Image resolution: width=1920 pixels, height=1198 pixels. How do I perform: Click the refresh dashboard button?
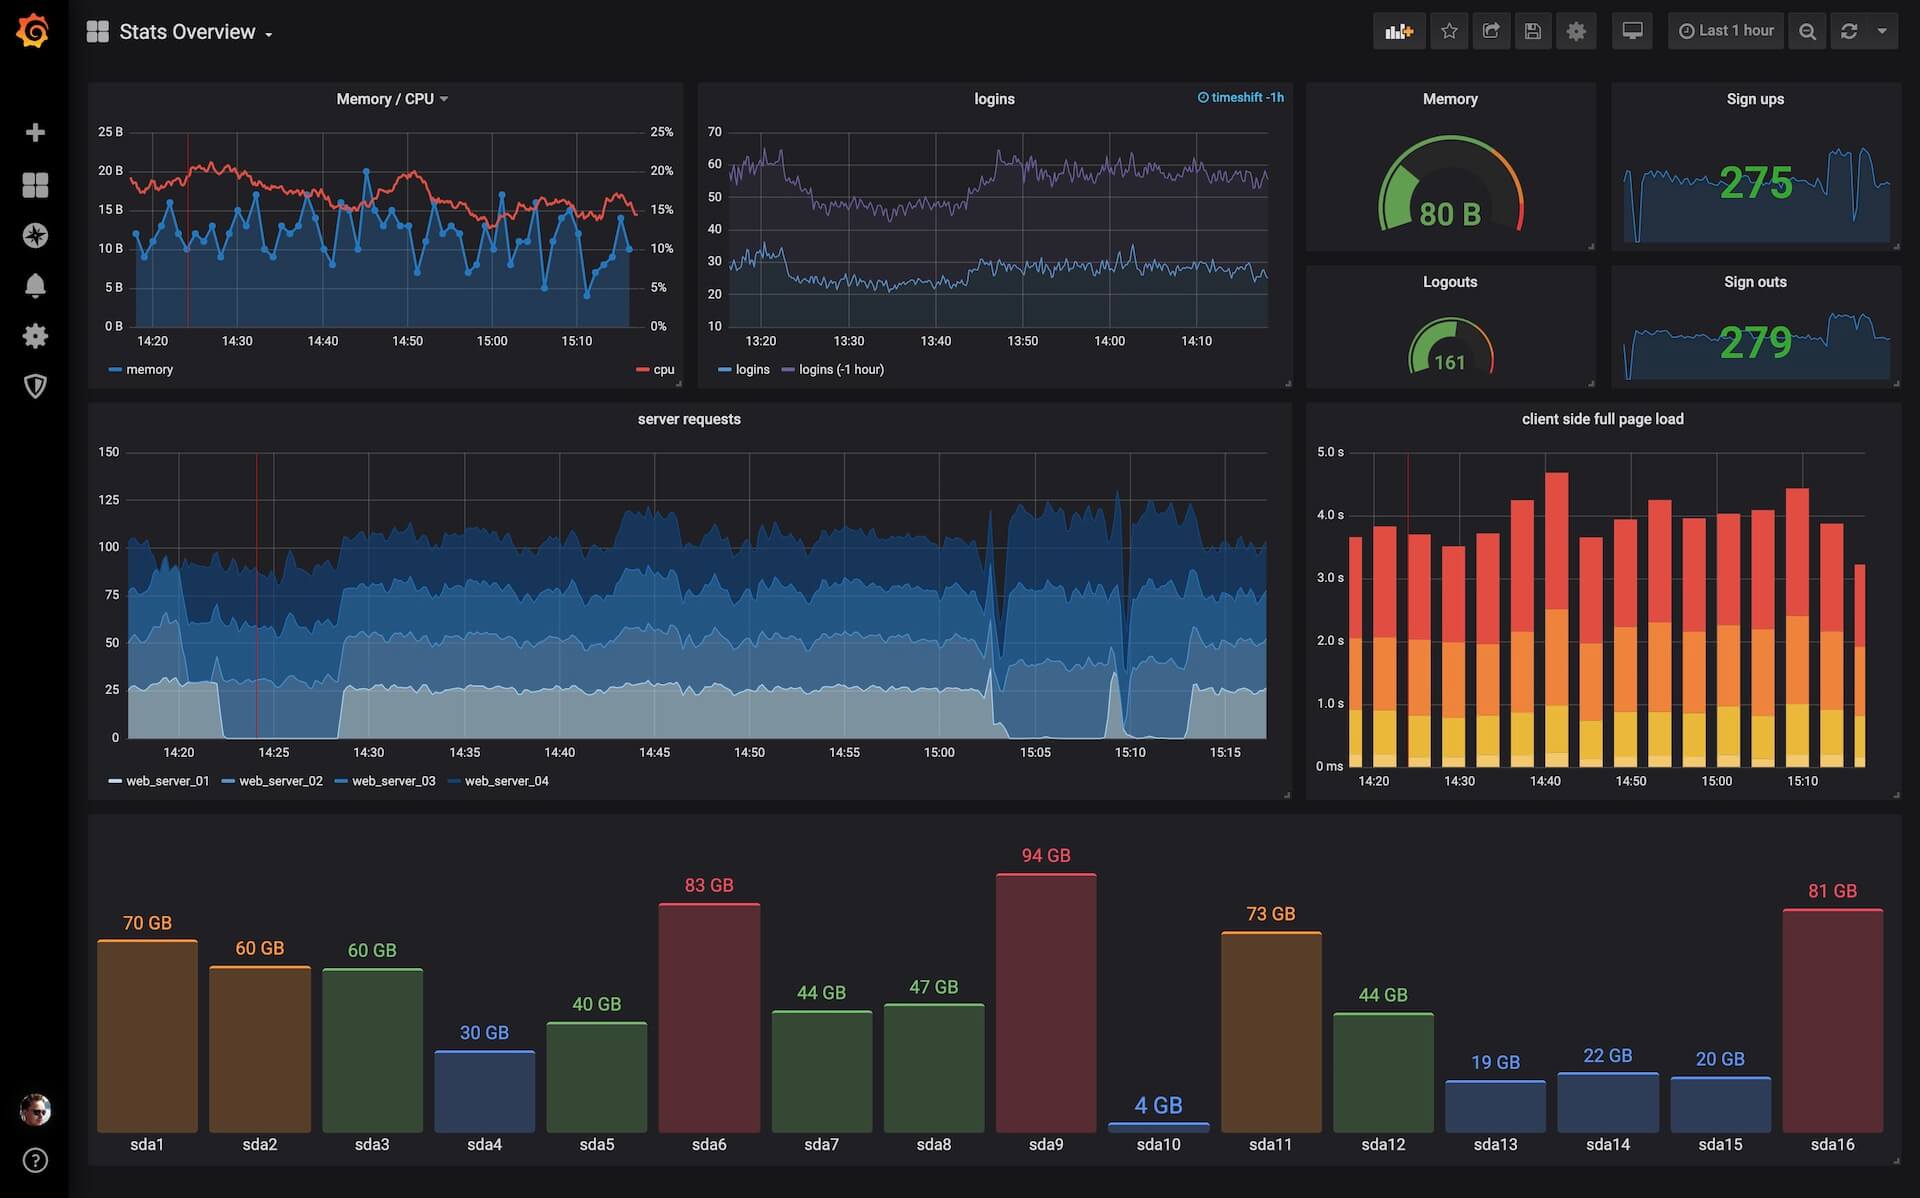point(1850,29)
